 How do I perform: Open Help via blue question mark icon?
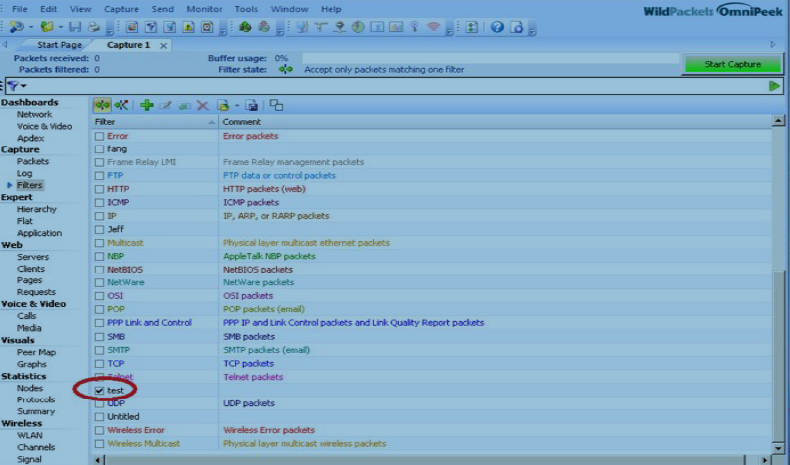[x=497, y=27]
